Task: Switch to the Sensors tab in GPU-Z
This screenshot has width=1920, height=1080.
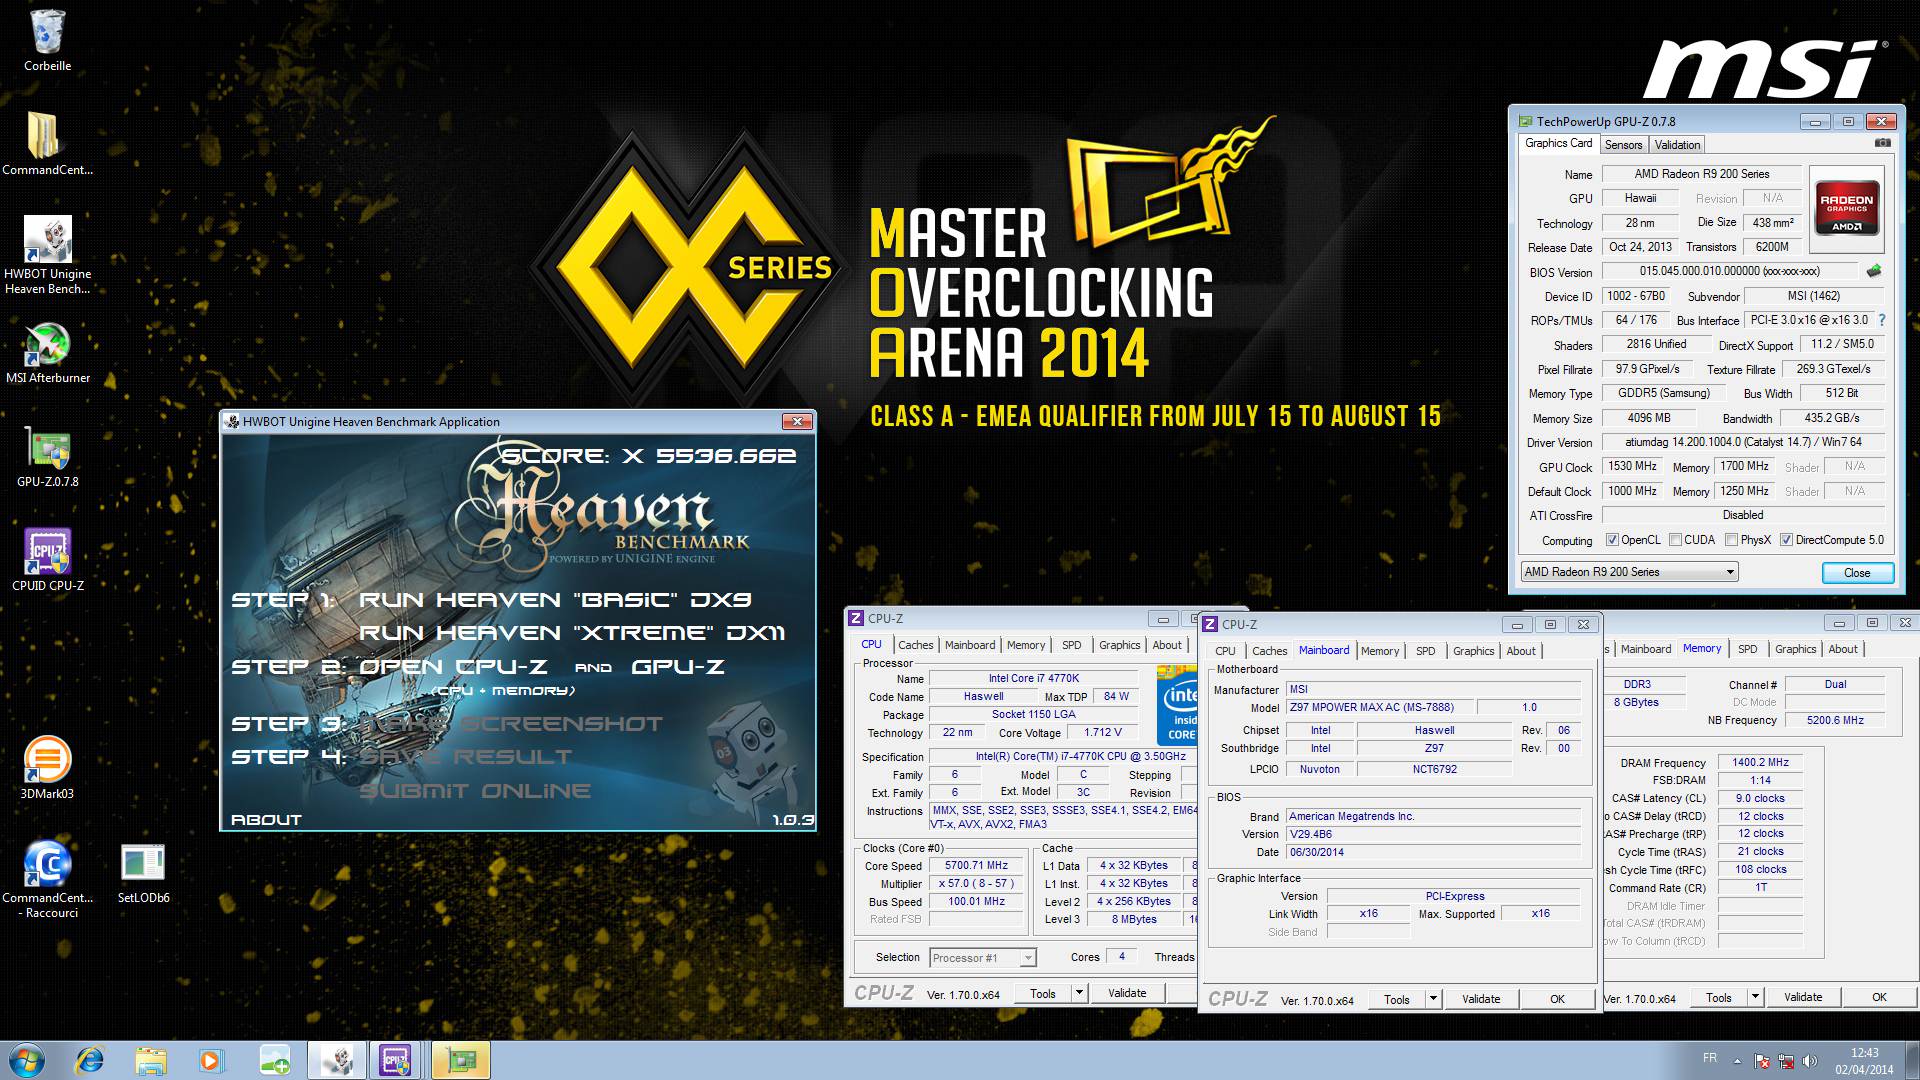Action: pyautogui.click(x=1623, y=145)
